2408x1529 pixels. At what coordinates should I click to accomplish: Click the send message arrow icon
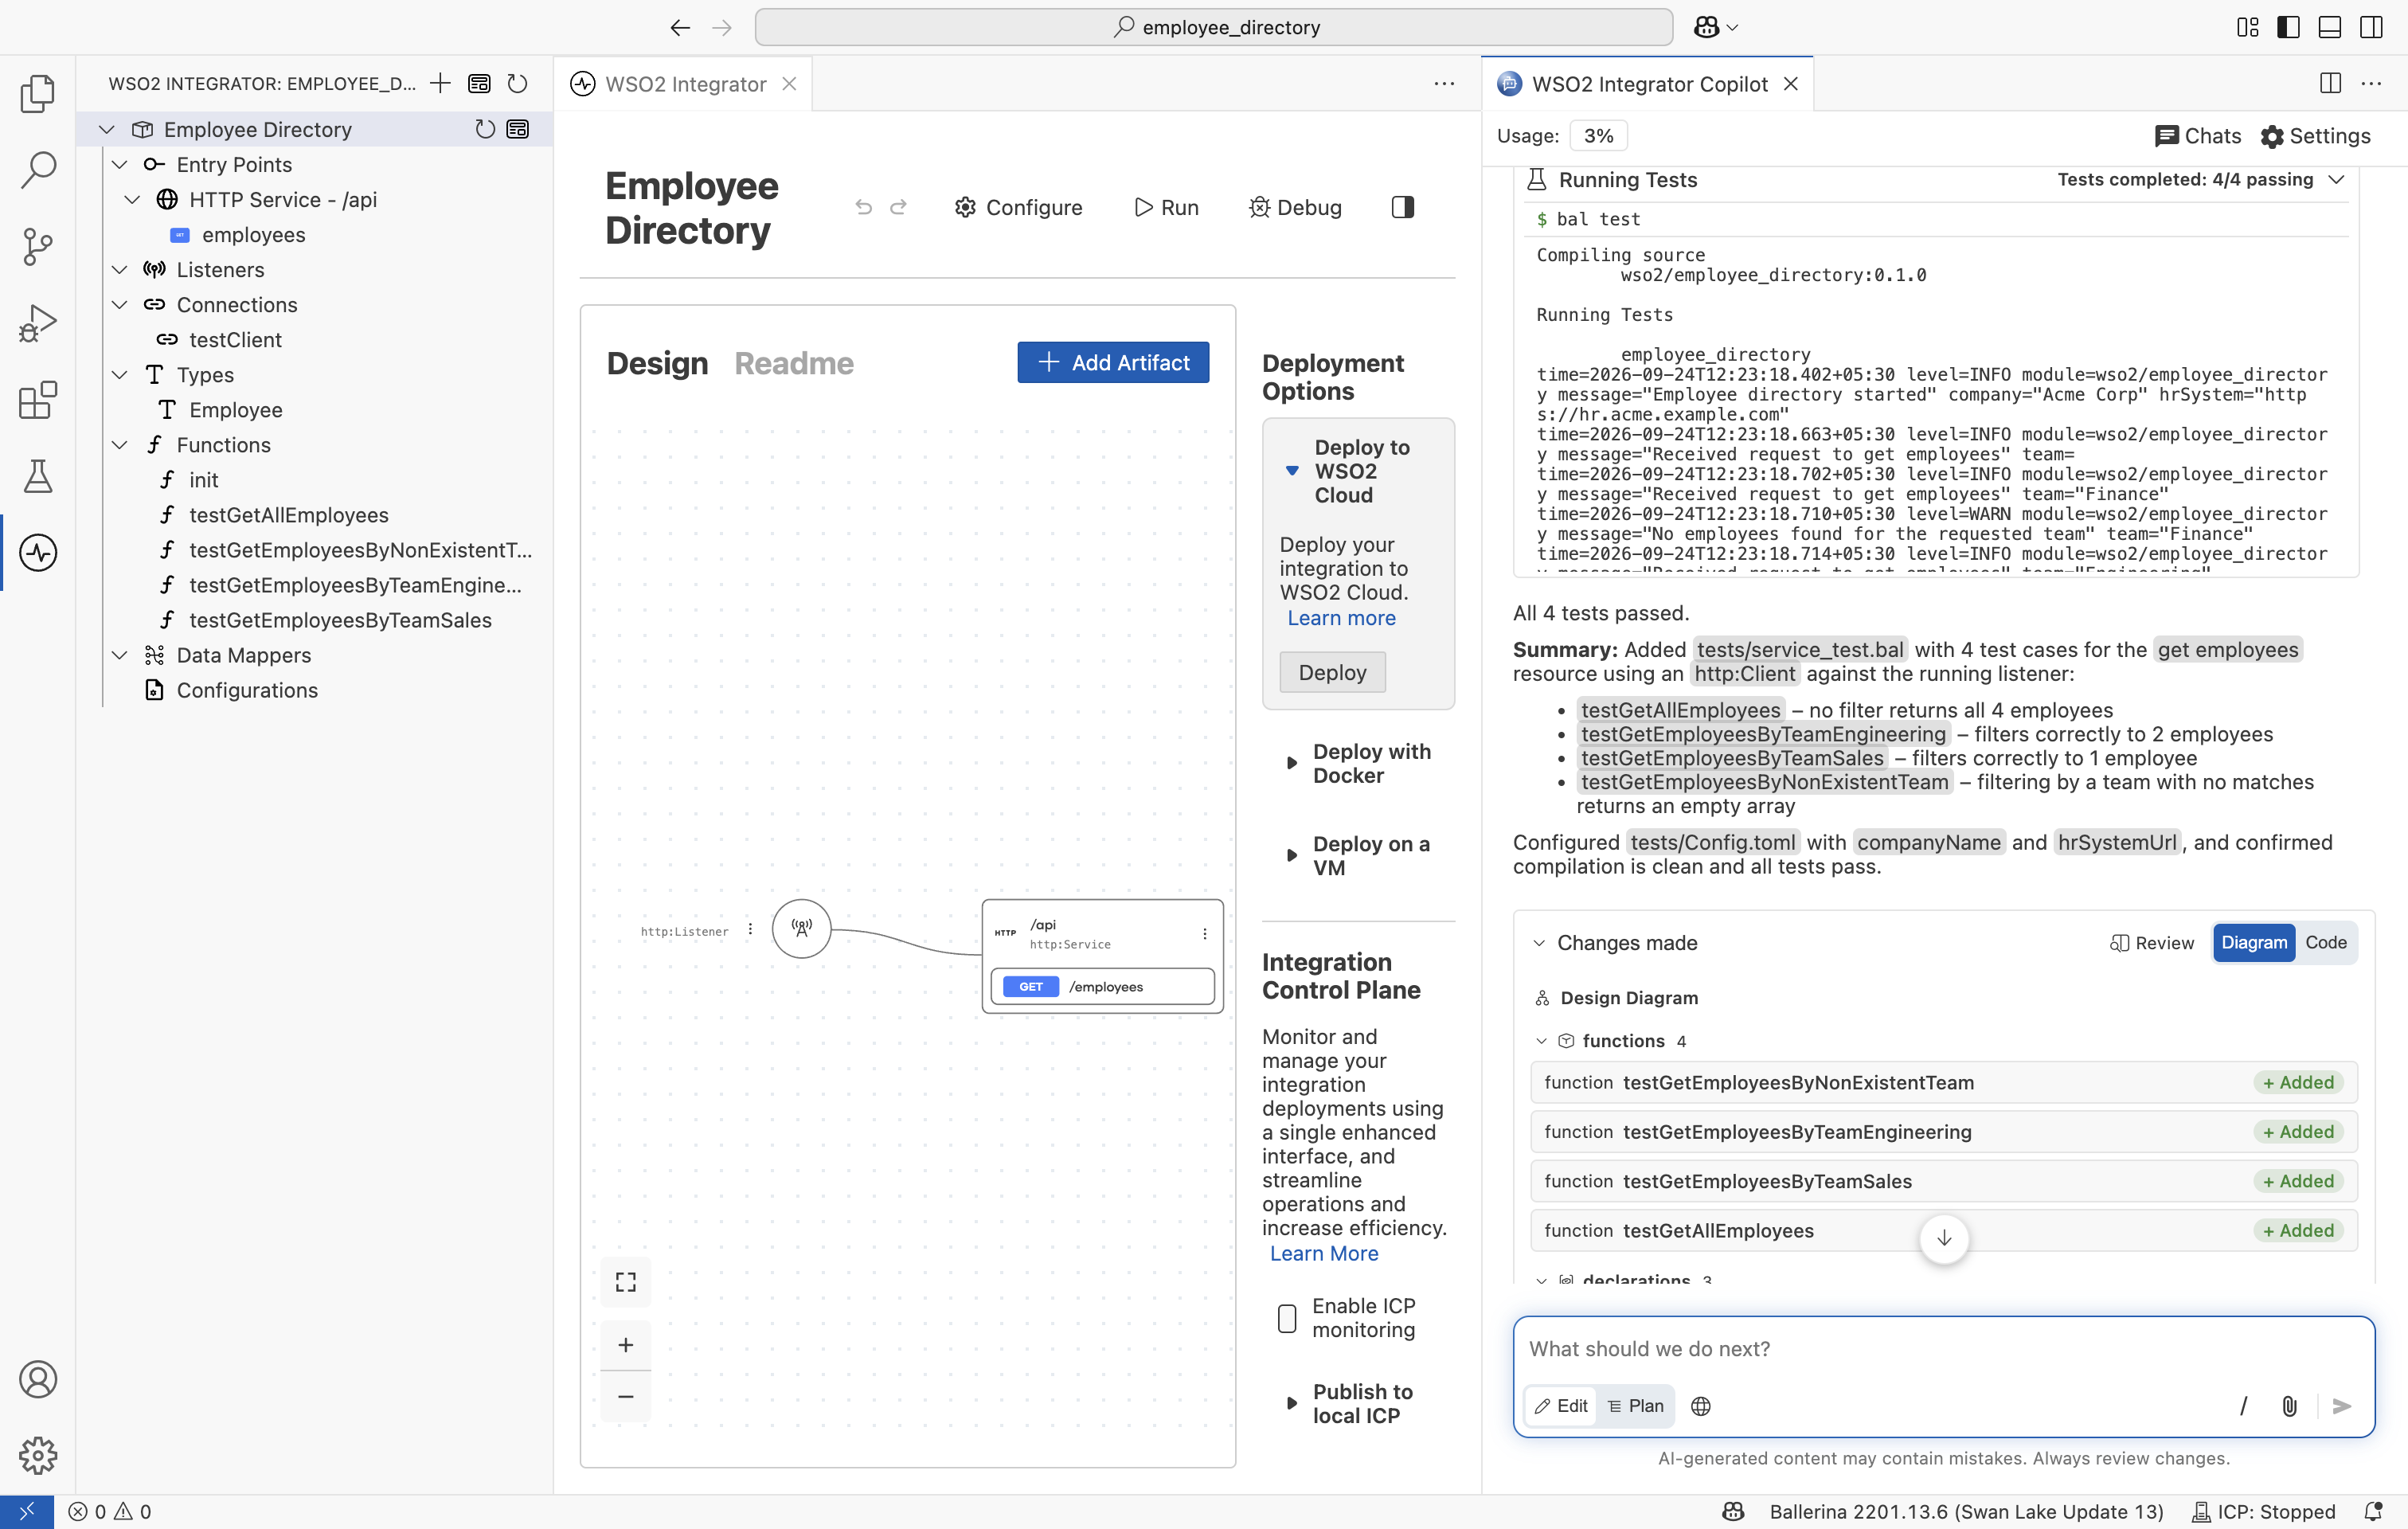(2341, 1406)
